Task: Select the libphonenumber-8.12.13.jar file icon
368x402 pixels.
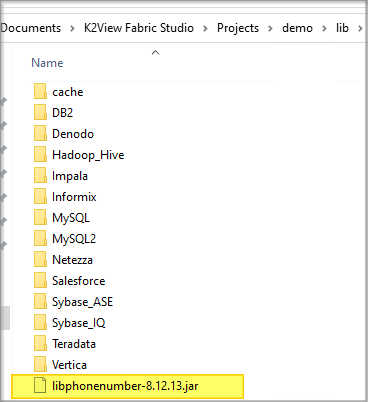Action: 40,386
